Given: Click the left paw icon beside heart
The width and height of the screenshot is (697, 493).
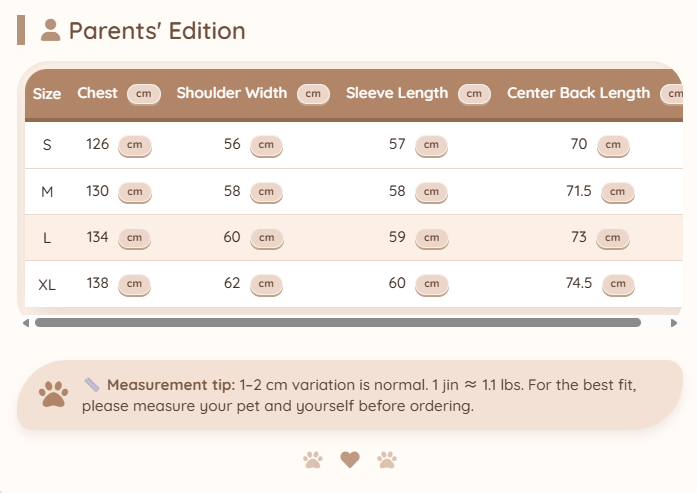Looking at the screenshot, I should tap(313, 460).
